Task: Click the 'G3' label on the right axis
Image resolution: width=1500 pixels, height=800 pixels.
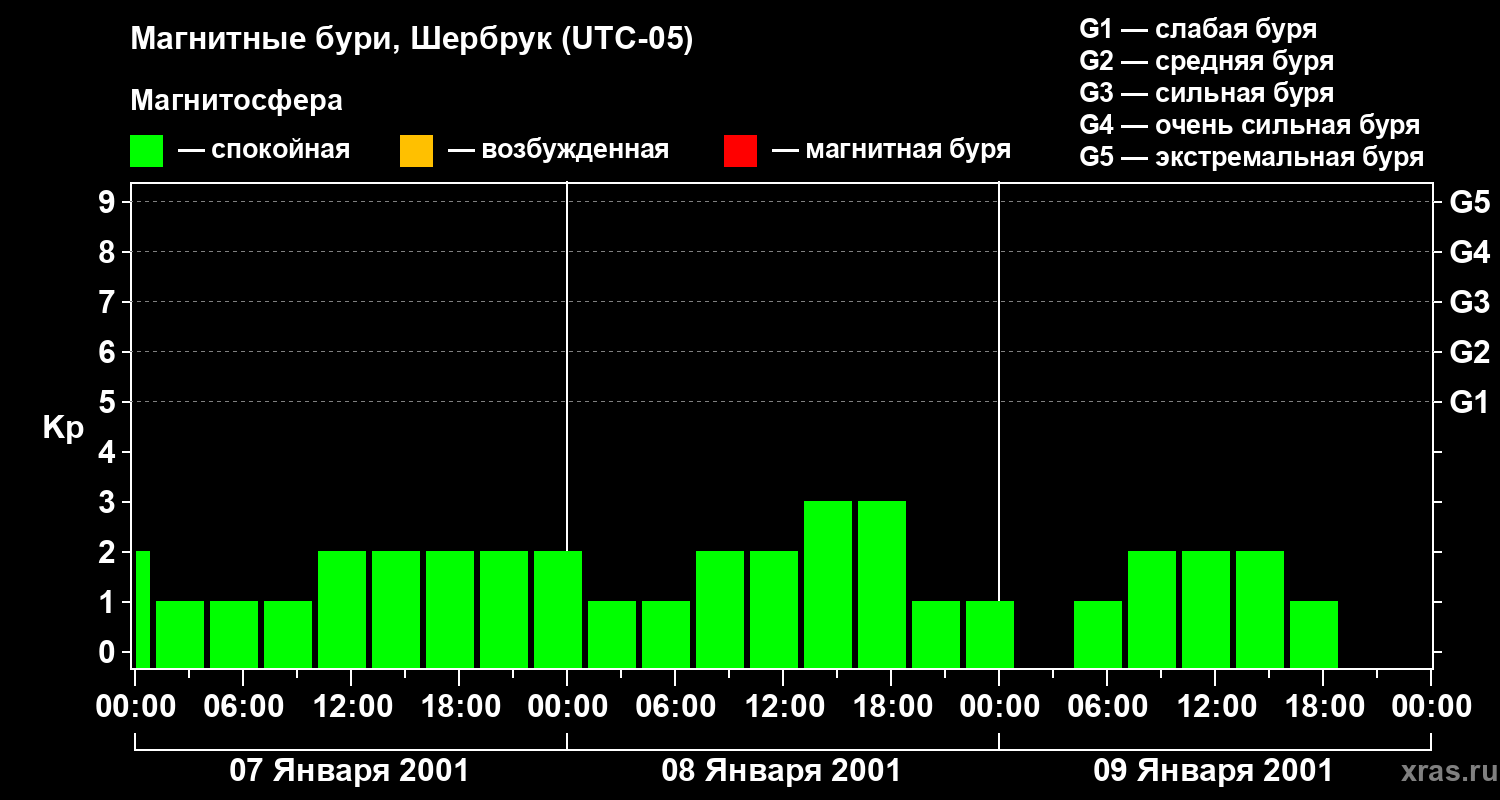Action: tap(1470, 302)
